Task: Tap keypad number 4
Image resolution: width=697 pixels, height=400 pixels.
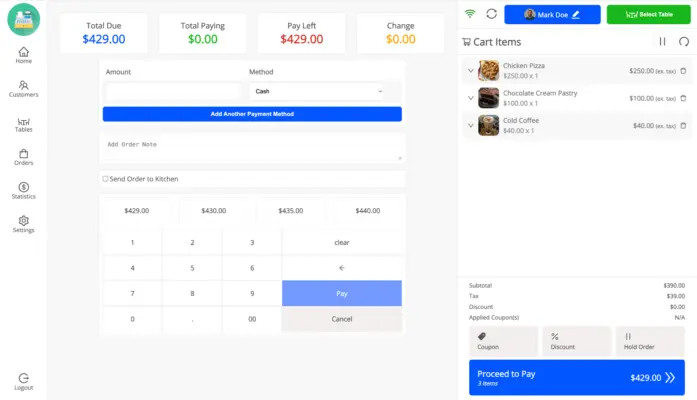Action: tap(132, 268)
